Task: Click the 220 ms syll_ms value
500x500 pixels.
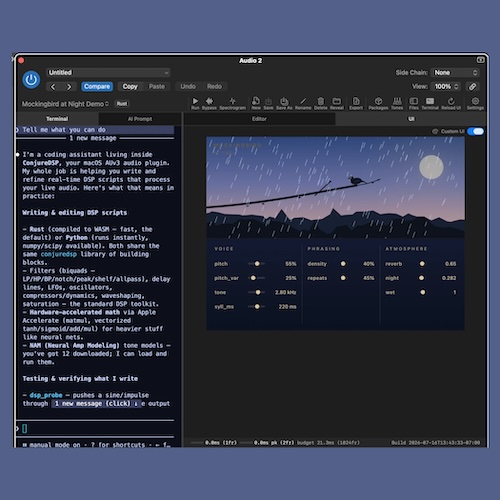Action: coord(287,307)
